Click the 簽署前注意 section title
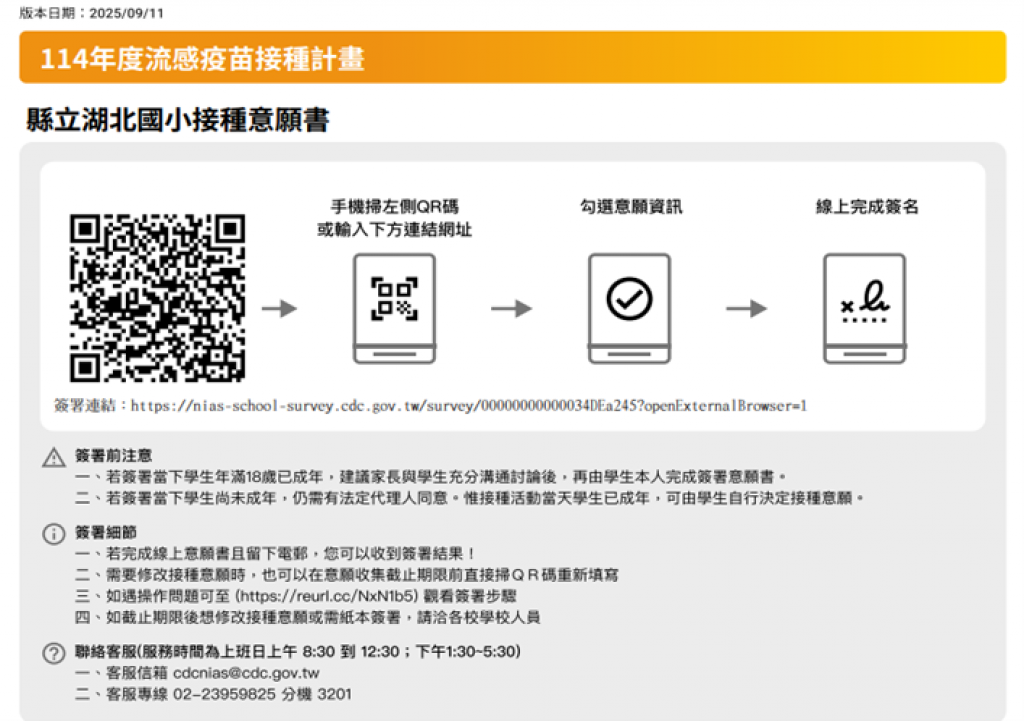The width and height of the screenshot is (1024, 721). click(x=114, y=455)
